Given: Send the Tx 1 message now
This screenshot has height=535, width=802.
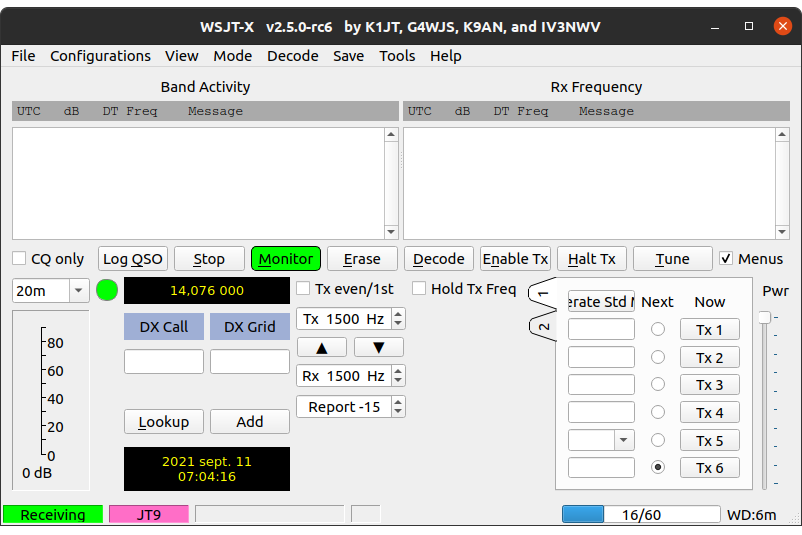Looking at the screenshot, I should (709, 329).
